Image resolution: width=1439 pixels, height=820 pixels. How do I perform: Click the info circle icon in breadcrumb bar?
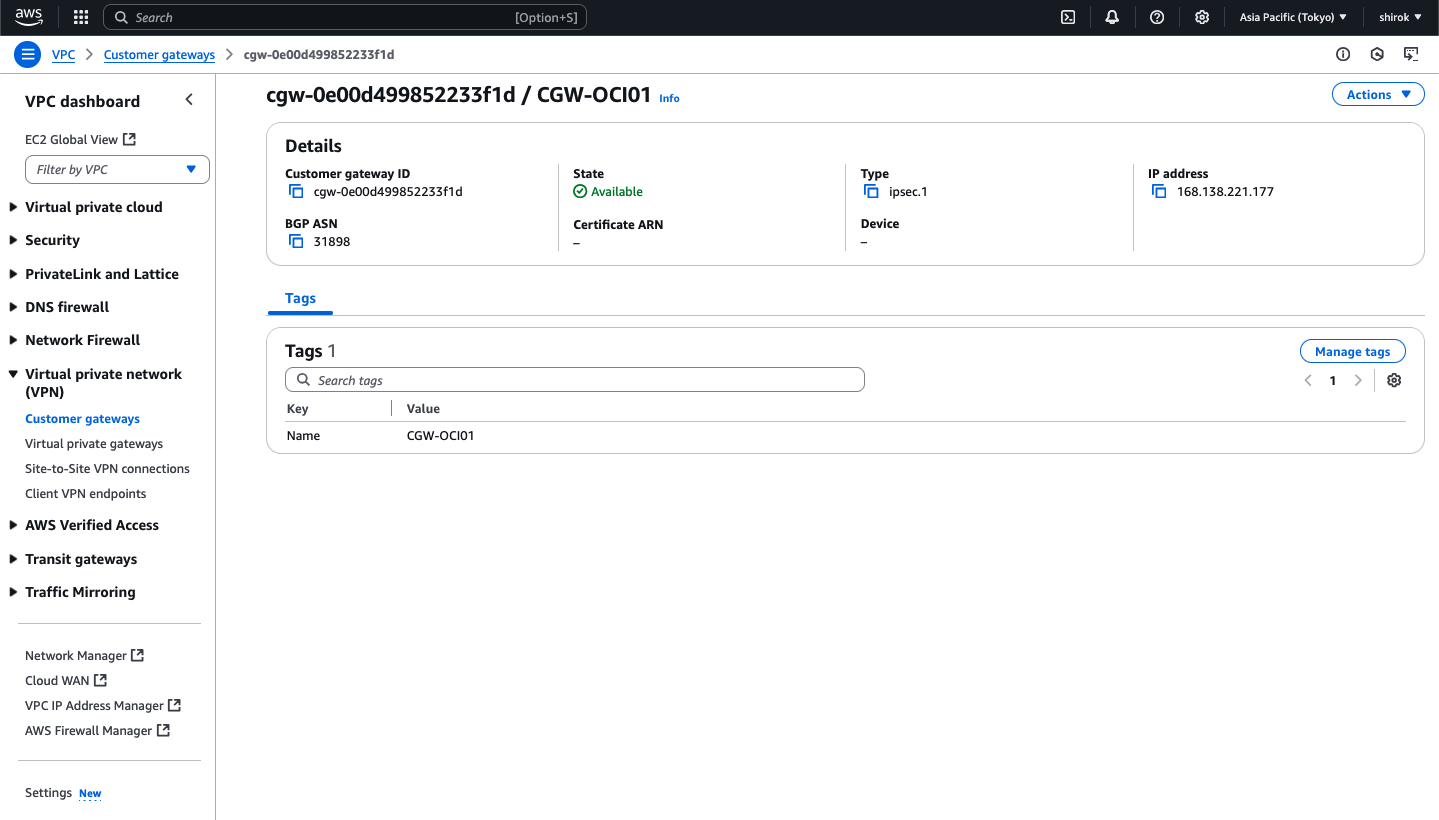tap(1343, 54)
